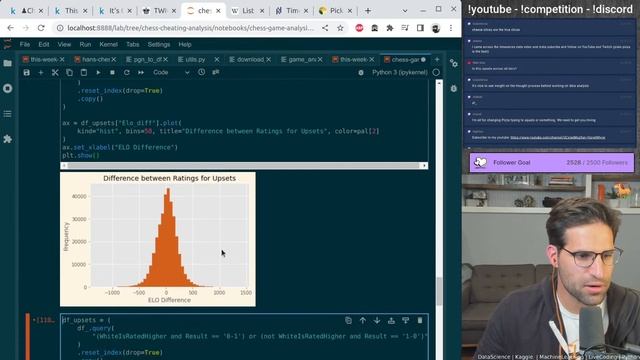The height and width of the screenshot is (360, 640).
Task: Click the collapse bar left of active cell
Action: click(28, 336)
